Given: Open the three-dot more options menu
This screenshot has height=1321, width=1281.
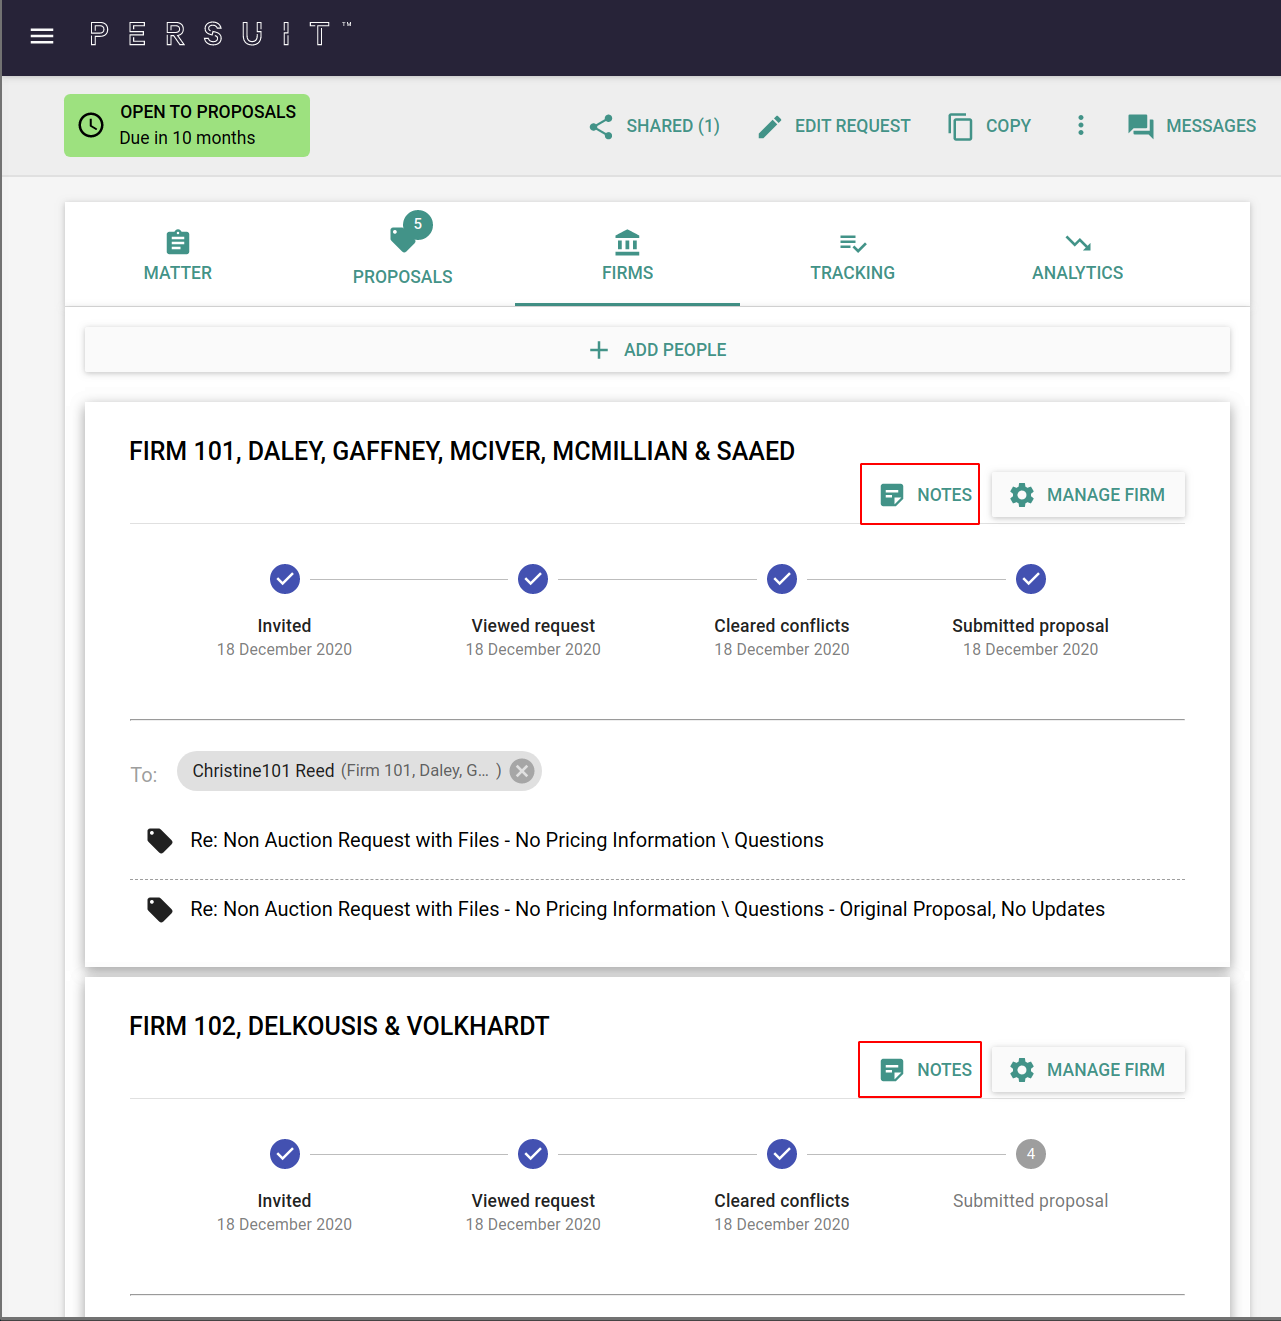Looking at the screenshot, I should (x=1080, y=125).
